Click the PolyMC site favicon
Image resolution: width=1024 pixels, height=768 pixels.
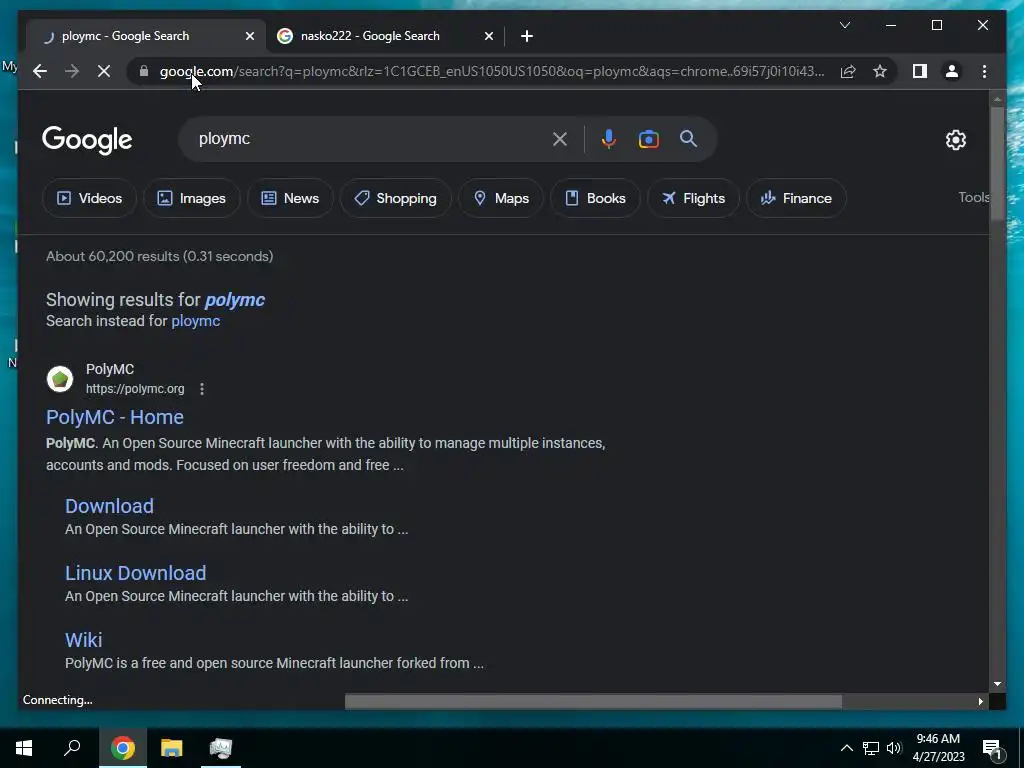pos(59,379)
